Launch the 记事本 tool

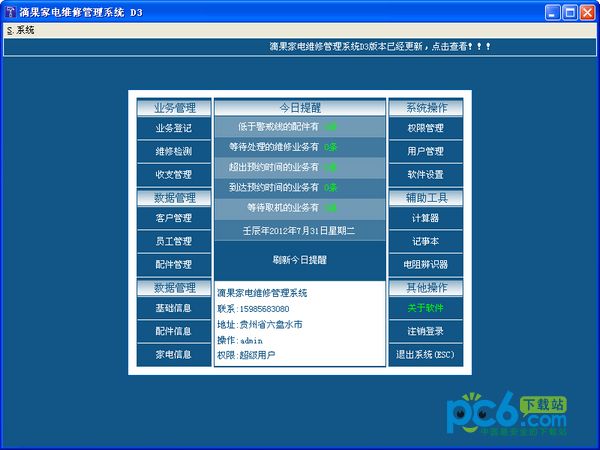426,241
